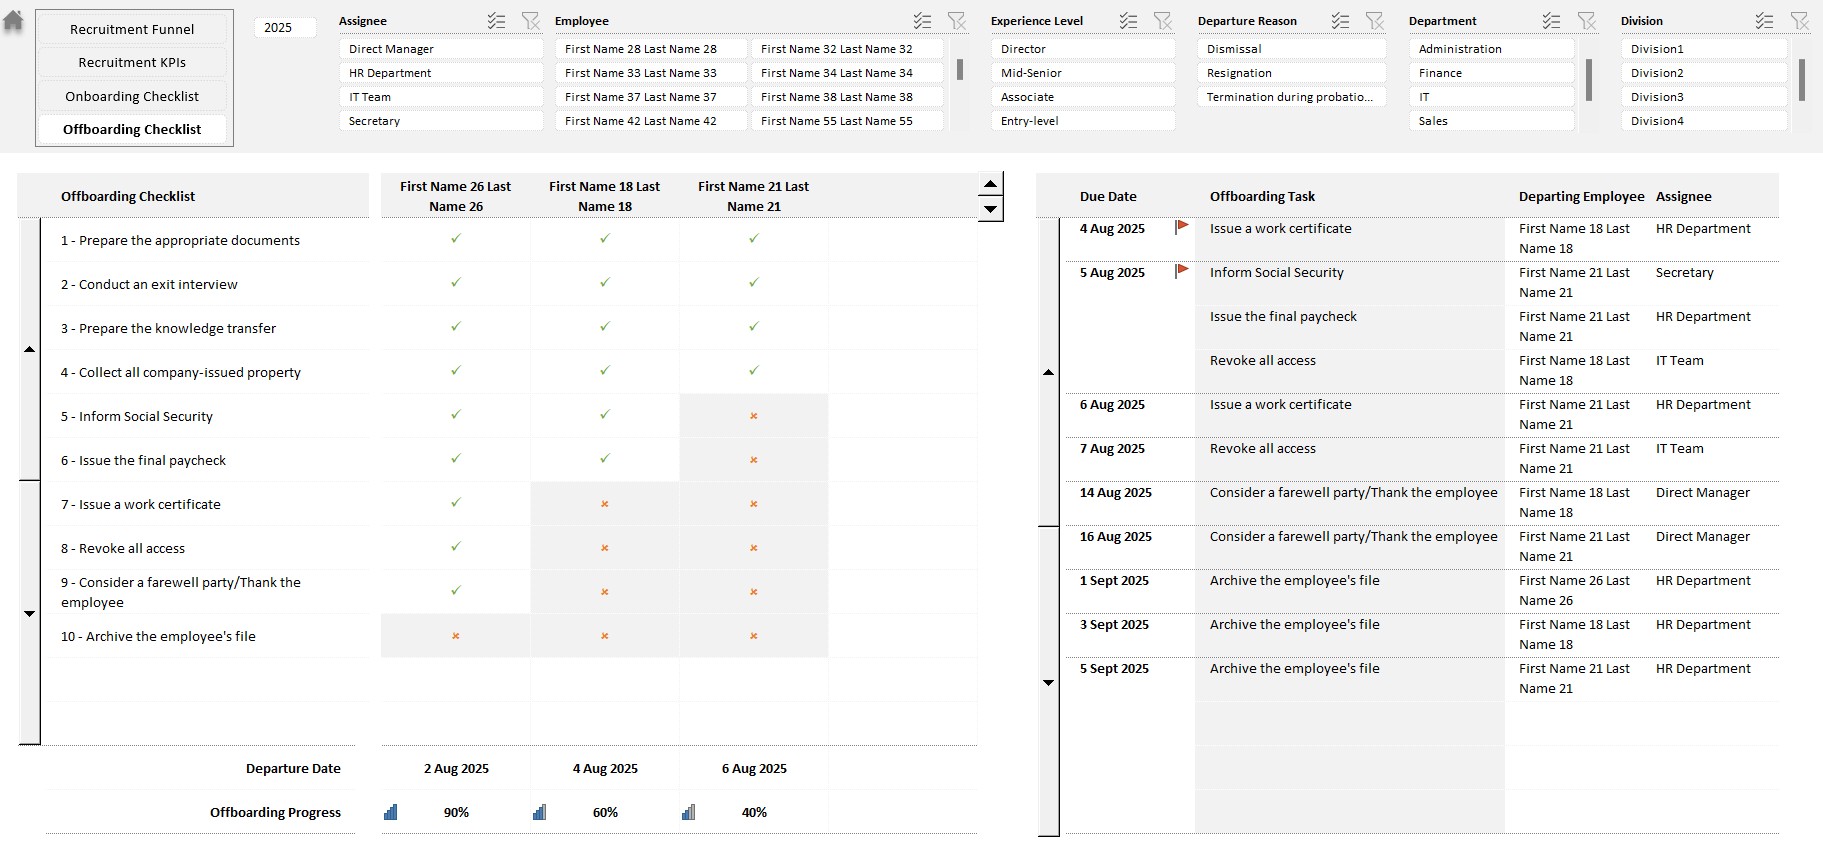Image resolution: width=1823 pixels, height=841 pixels.
Task: Toggle multi-select on the Assignee slicer
Action: tap(496, 21)
